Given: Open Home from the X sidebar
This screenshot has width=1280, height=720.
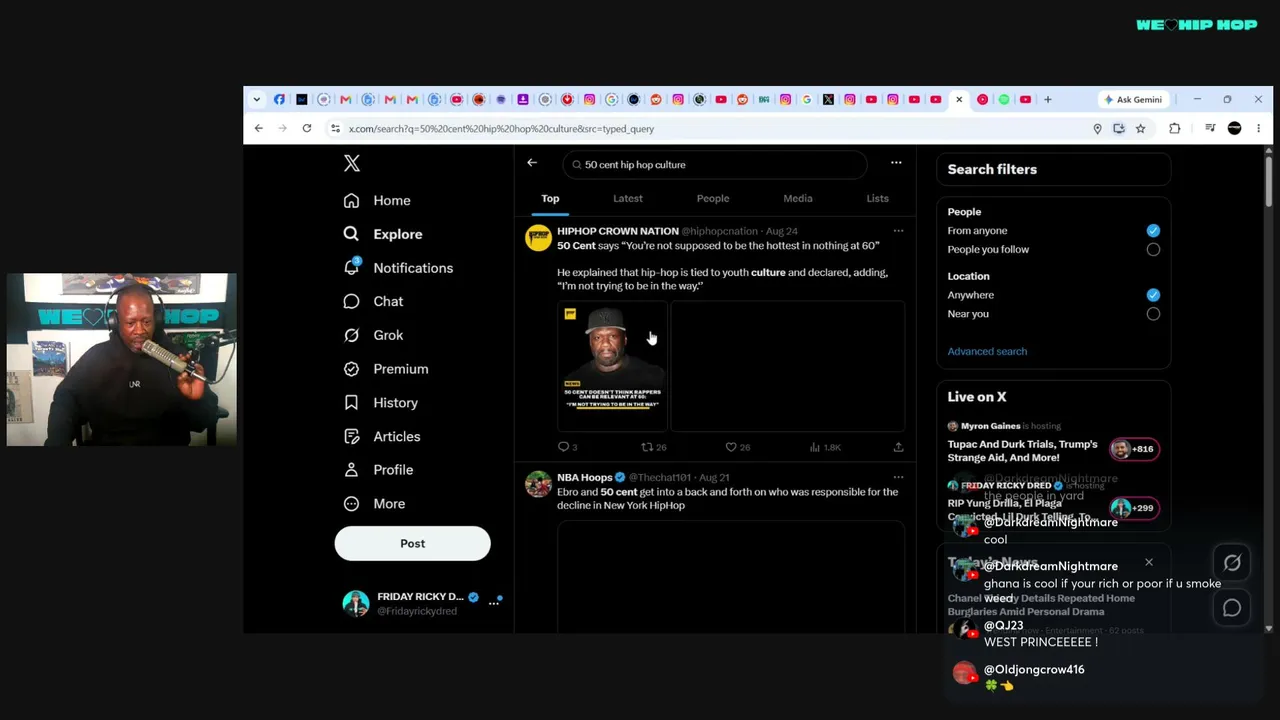Looking at the screenshot, I should [377, 200].
